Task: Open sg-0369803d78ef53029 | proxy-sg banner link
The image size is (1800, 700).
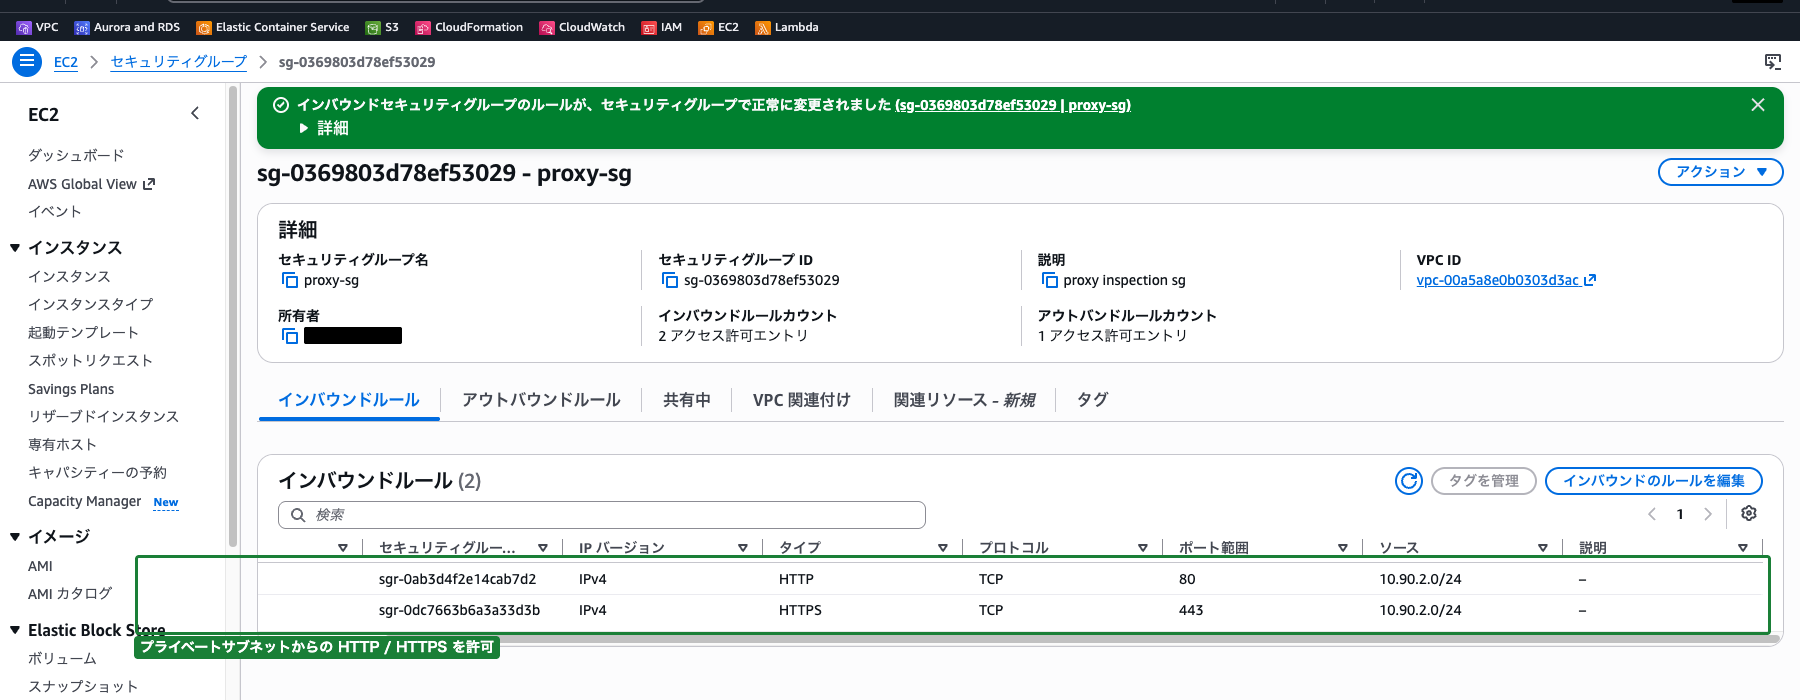Action: (1013, 105)
